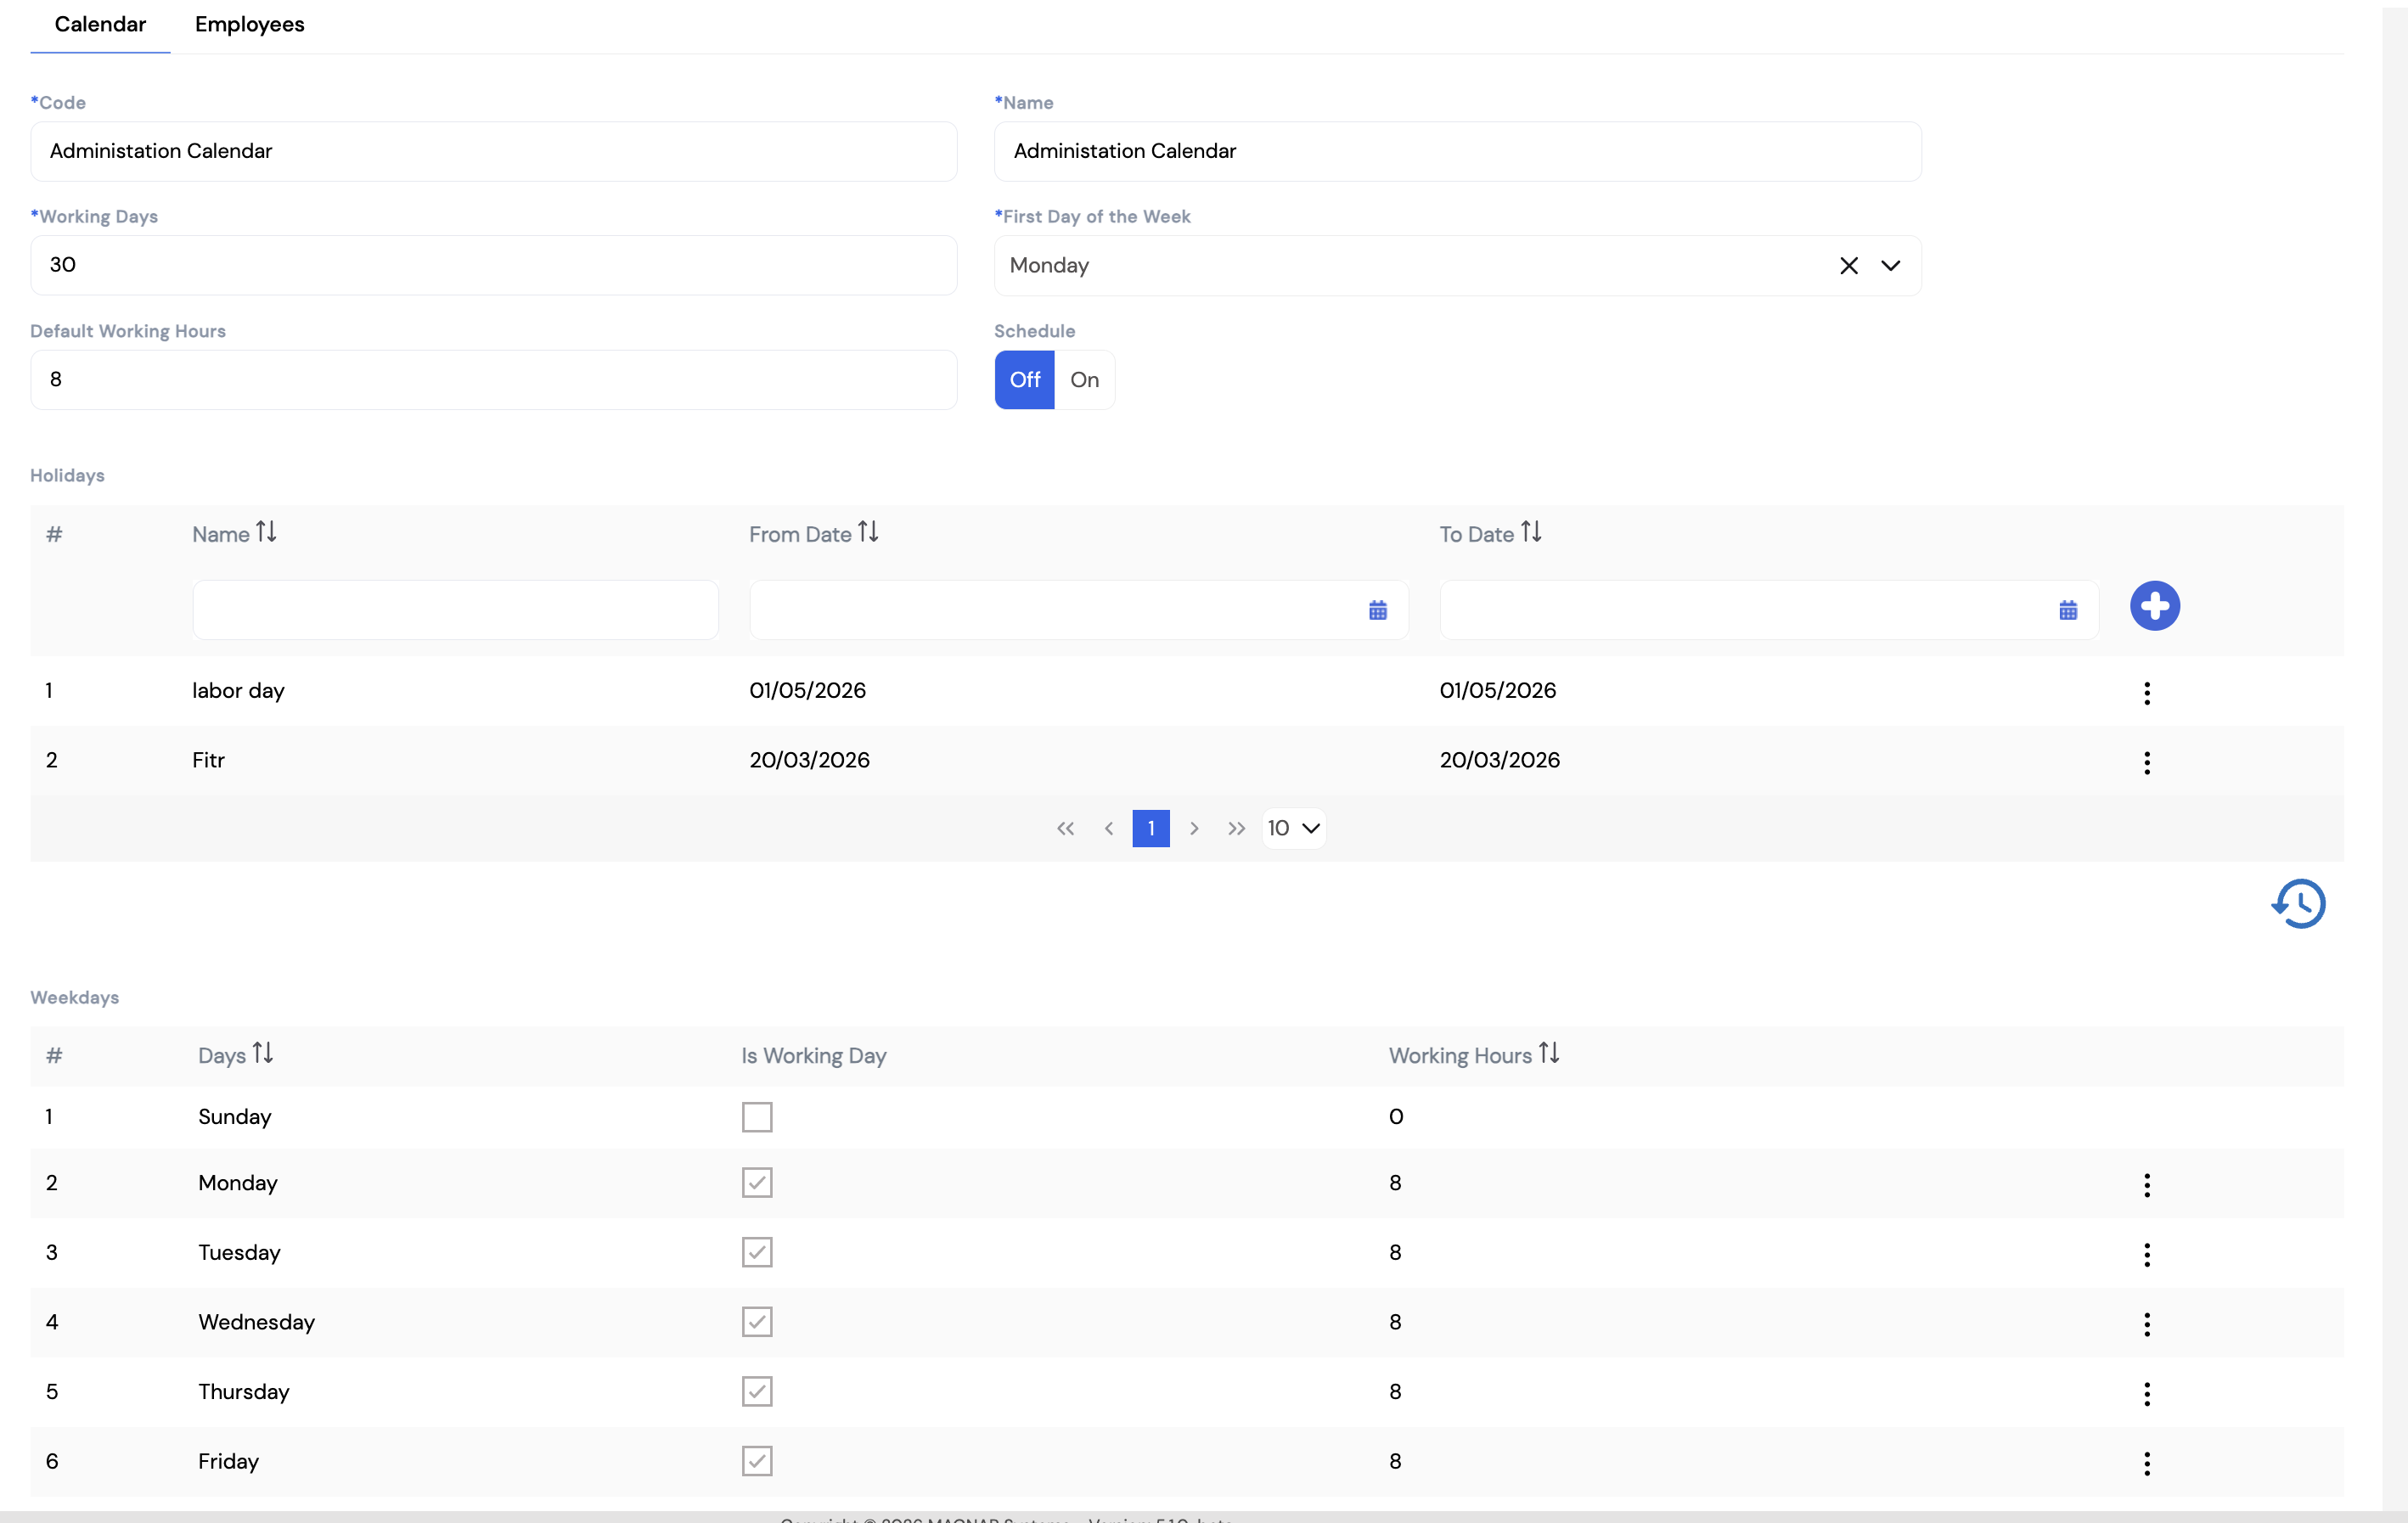Viewport: 2408px width, 1523px height.
Task: Switch to the Employees tab
Action: tap(250, 25)
